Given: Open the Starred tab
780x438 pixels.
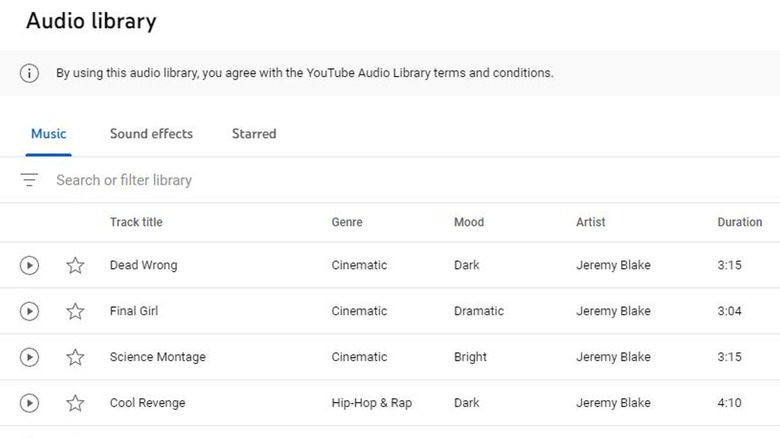Looking at the screenshot, I should pos(254,134).
